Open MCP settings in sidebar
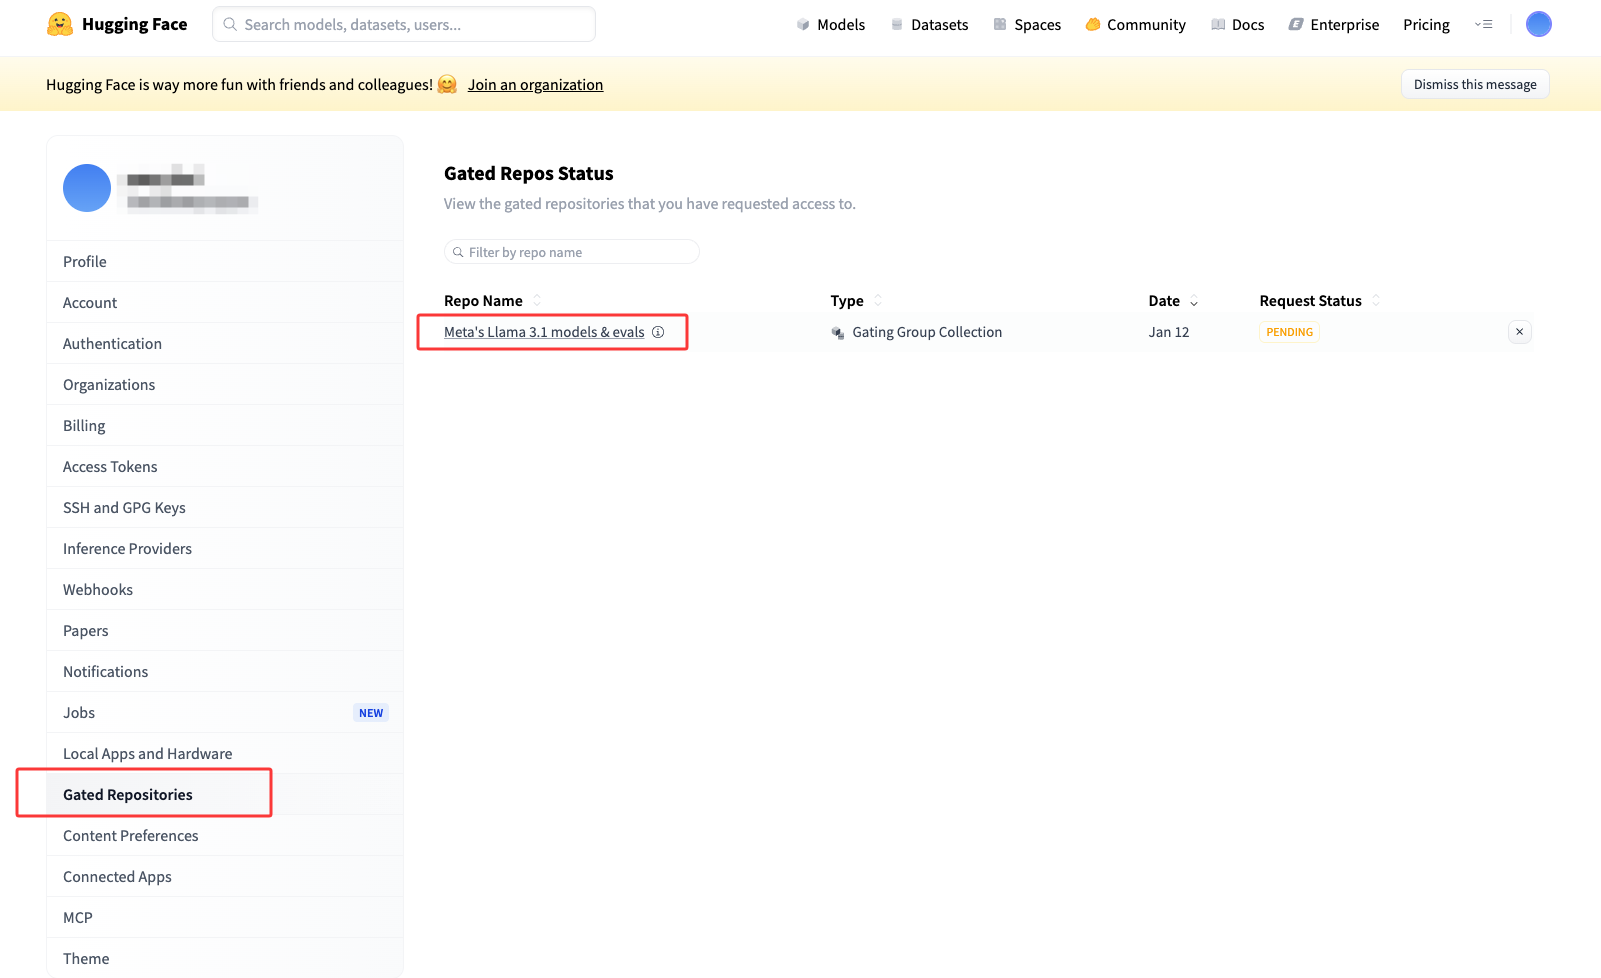This screenshot has height=978, width=1601. [x=225, y=917]
